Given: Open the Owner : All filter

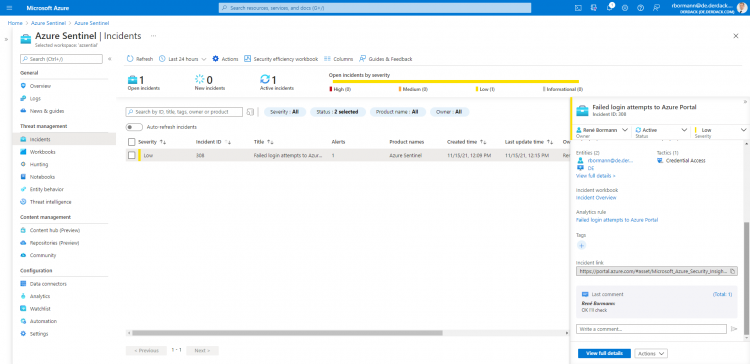Looking at the screenshot, I should 450,112.
